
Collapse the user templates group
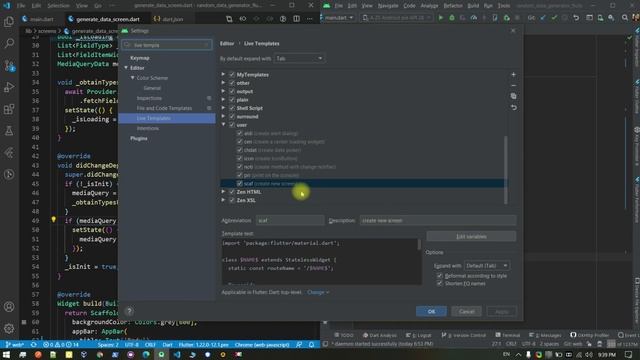point(223,124)
